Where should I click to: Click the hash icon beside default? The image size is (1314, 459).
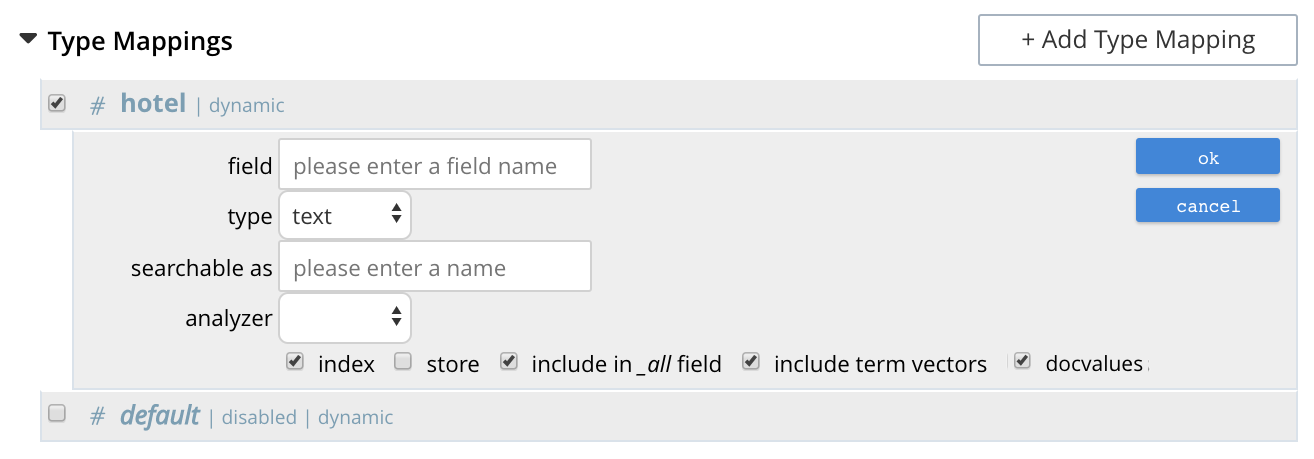(98, 416)
